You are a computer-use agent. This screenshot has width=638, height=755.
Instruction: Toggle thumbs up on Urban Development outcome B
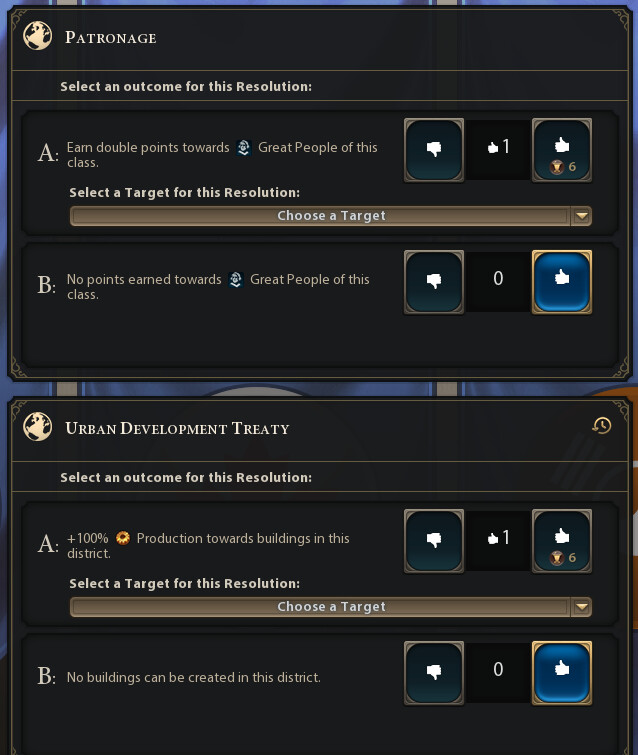click(562, 672)
